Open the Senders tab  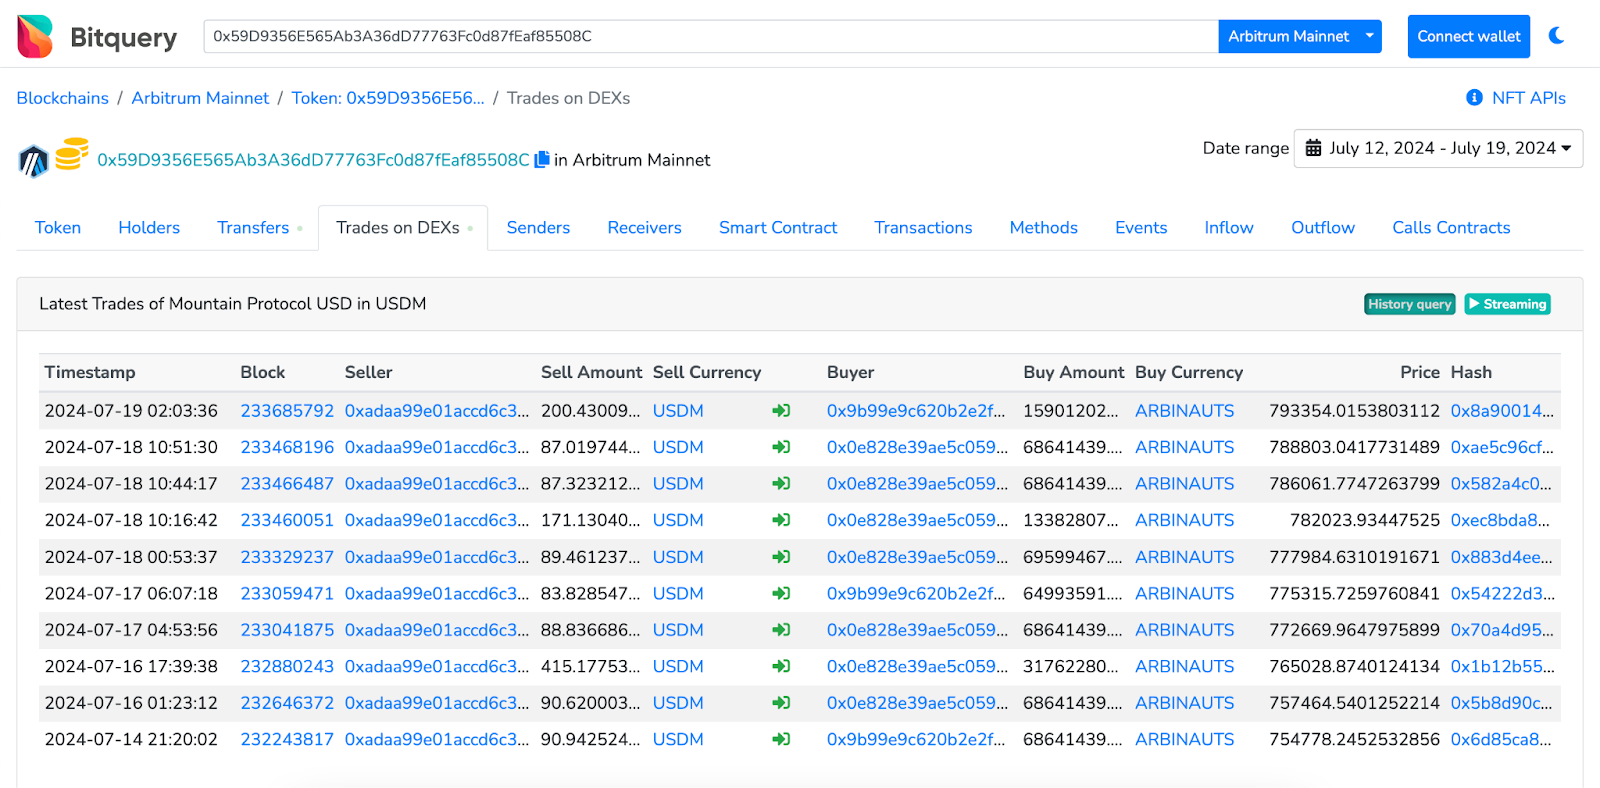(538, 228)
